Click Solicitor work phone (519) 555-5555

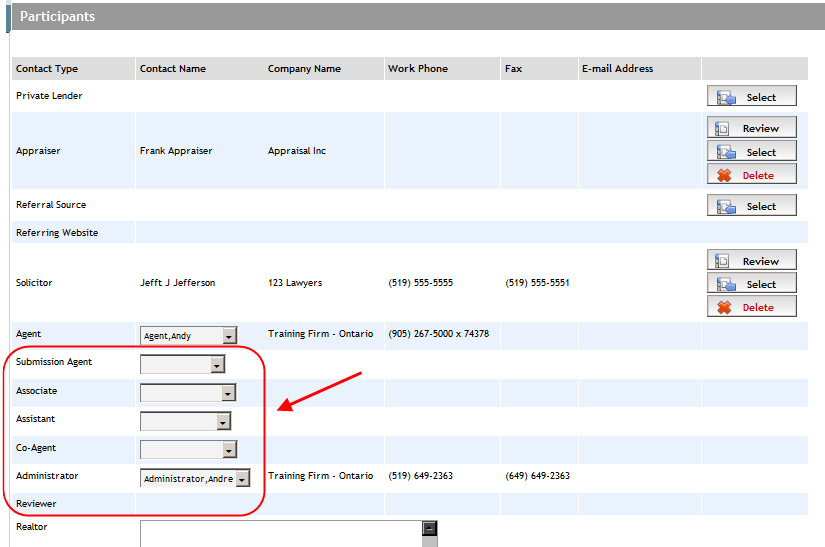(420, 282)
